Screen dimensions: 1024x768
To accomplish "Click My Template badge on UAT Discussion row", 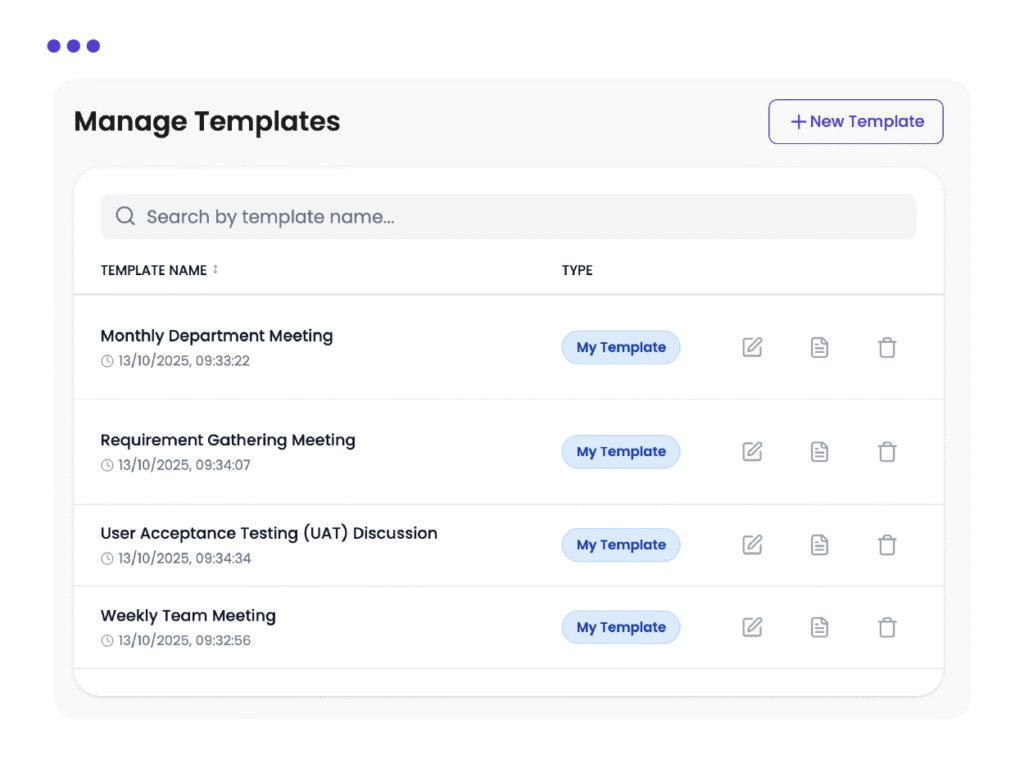I will (x=620, y=545).
